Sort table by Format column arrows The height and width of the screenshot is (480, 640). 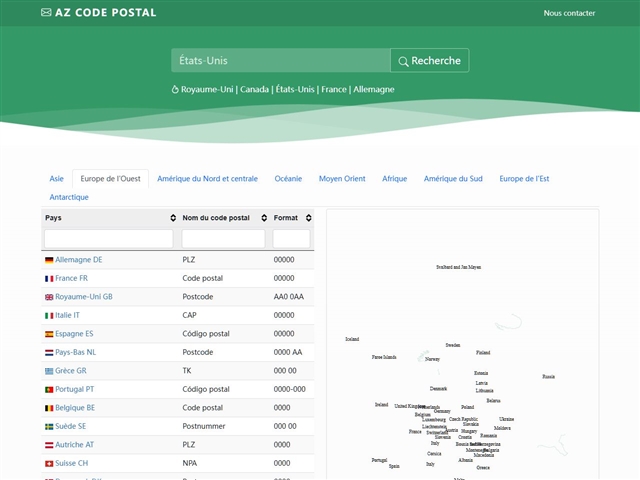click(309, 218)
